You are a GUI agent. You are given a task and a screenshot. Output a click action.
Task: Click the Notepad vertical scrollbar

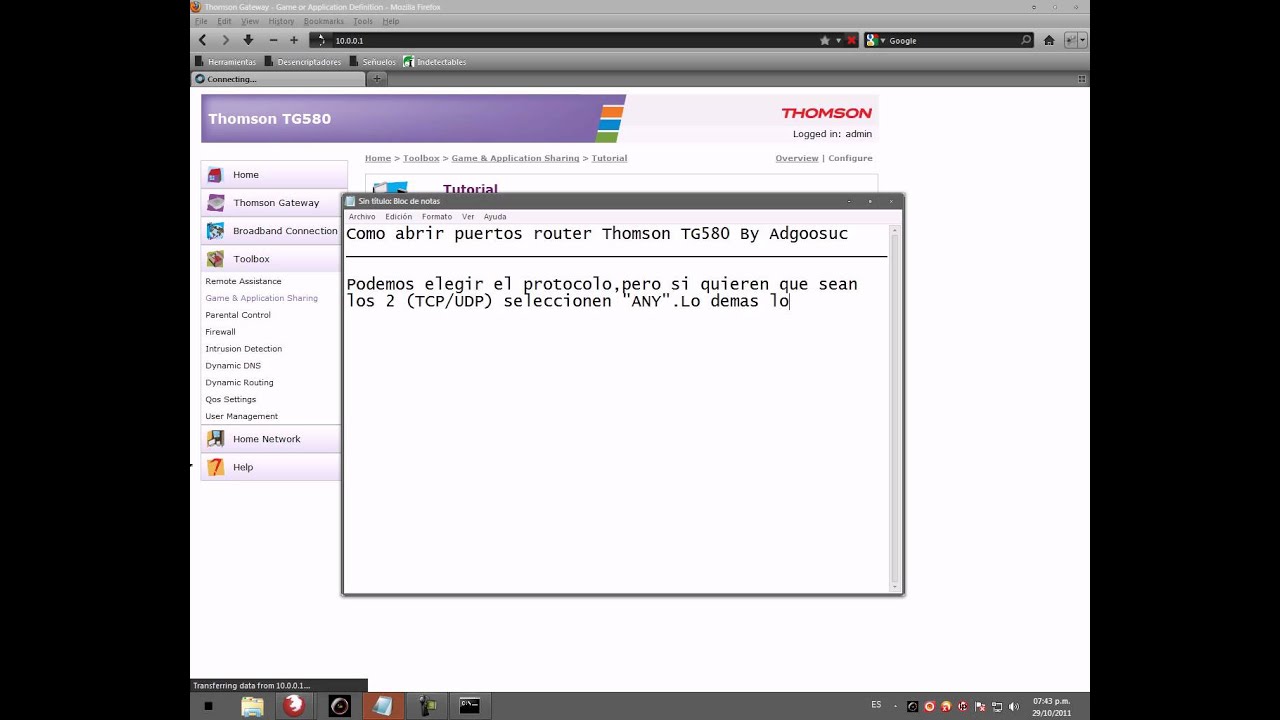pos(895,406)
